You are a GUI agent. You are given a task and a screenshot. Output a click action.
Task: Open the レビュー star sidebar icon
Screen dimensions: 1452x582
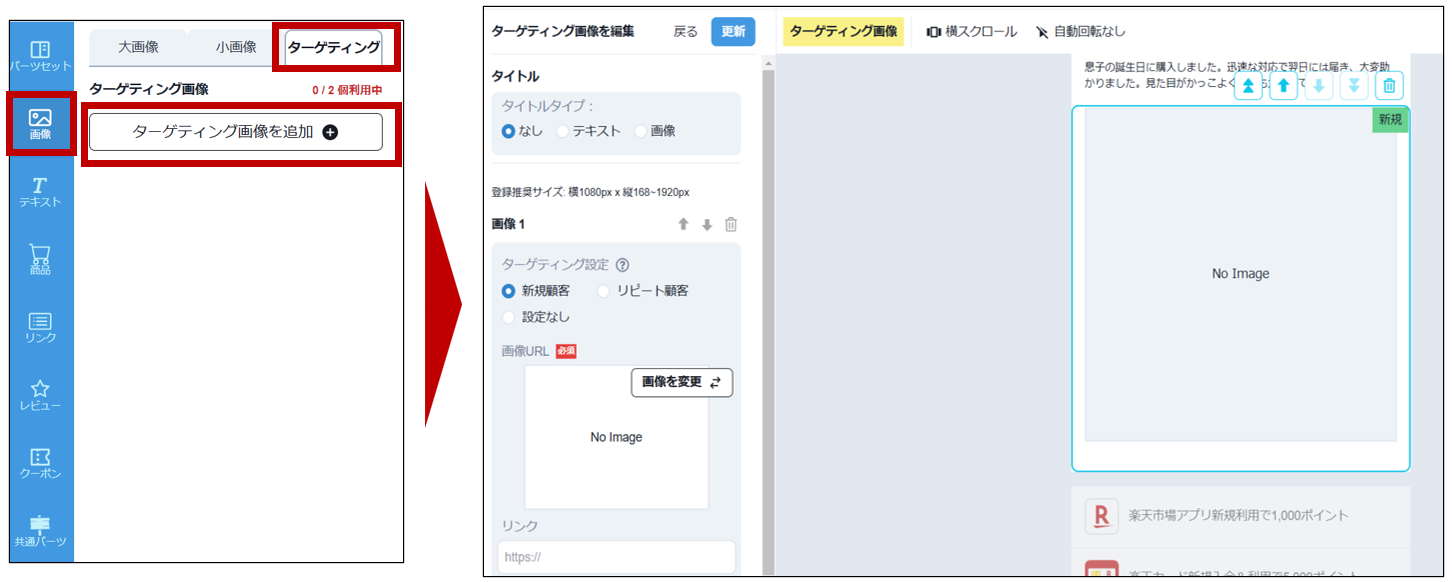click(x=40, y=395)
